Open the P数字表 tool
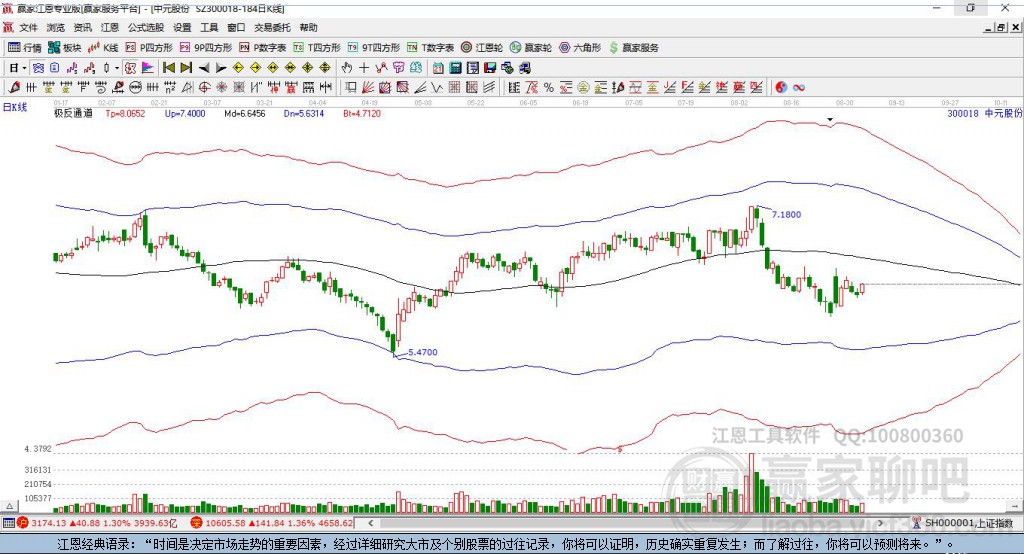The image size is (1024, 554). (262, 48)
